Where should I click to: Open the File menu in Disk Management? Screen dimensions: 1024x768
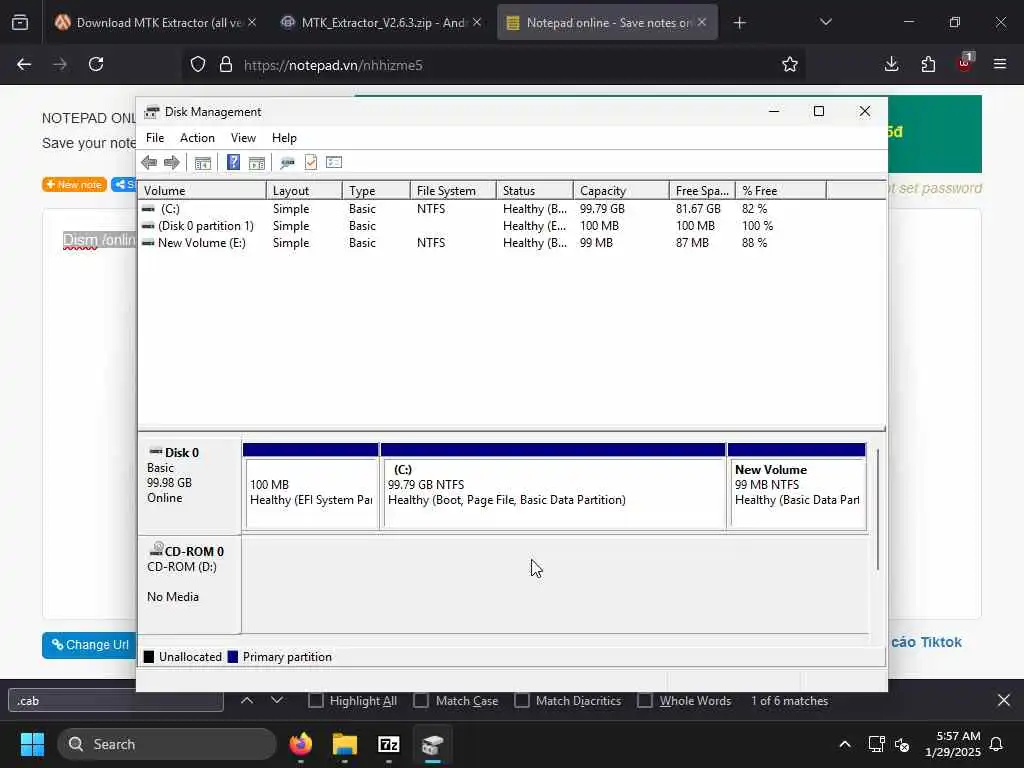click(x=155, y=138)
